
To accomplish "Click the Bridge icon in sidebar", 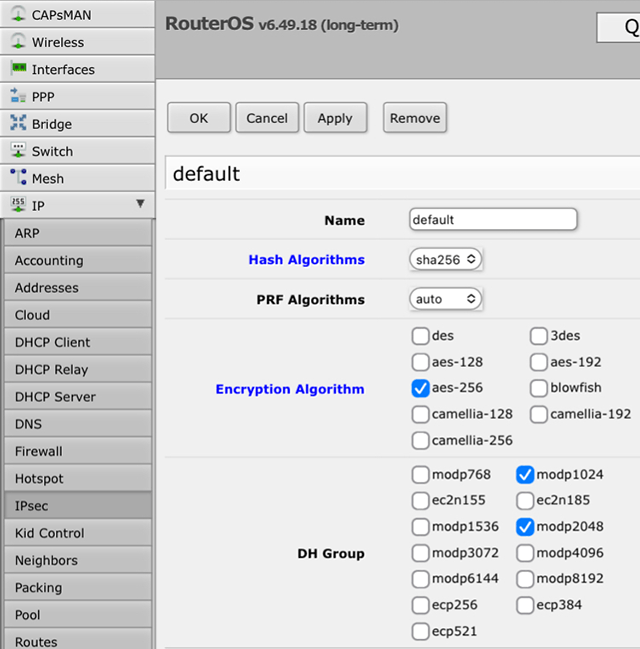I will click(18, 124).
